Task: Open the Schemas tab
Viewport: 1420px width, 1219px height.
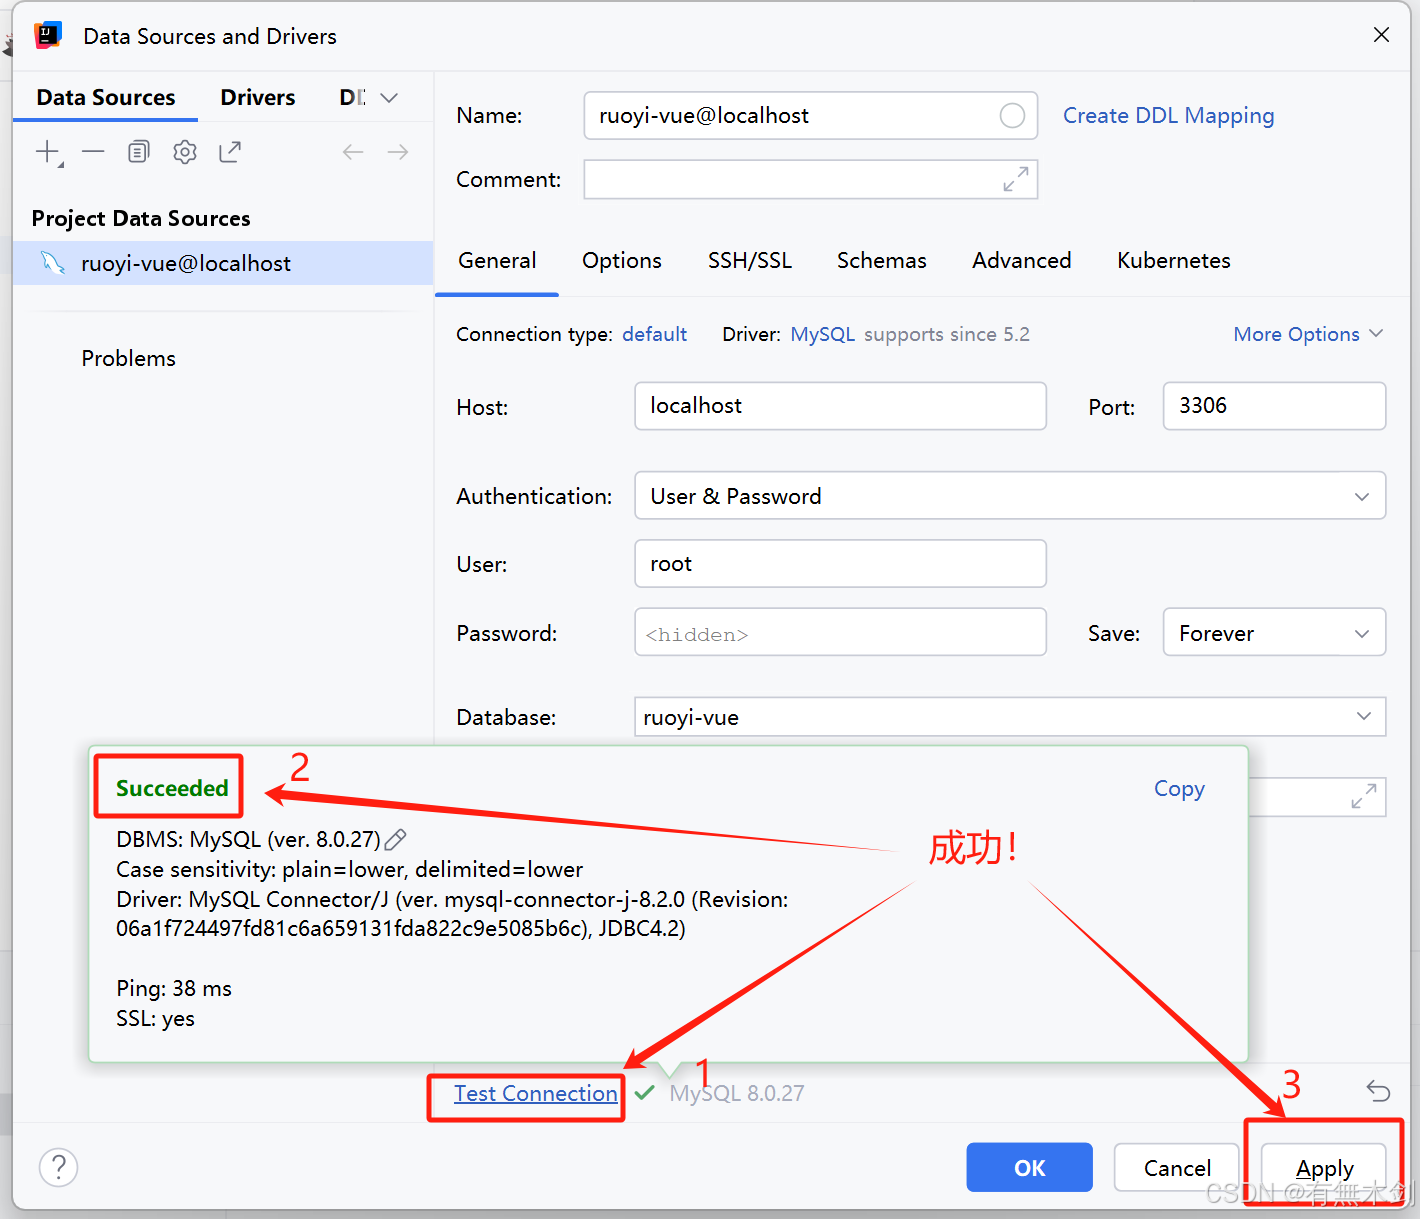Action: click(882, 261)
